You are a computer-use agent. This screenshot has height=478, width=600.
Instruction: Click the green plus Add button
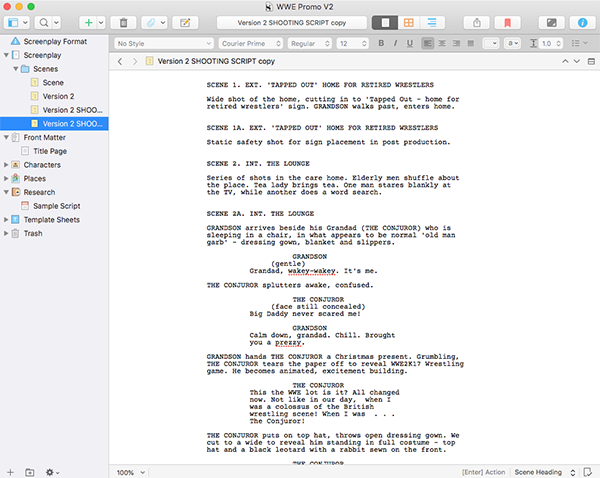pyautogui.click(x=88, y=23)
